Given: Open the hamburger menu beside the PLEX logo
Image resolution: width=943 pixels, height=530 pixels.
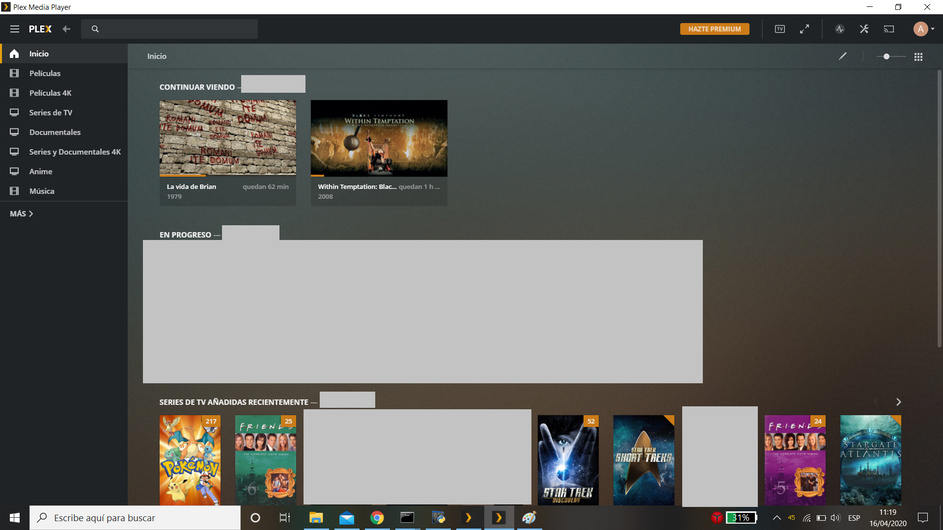Looking at the screenshot, I should (x=14, y=29).
